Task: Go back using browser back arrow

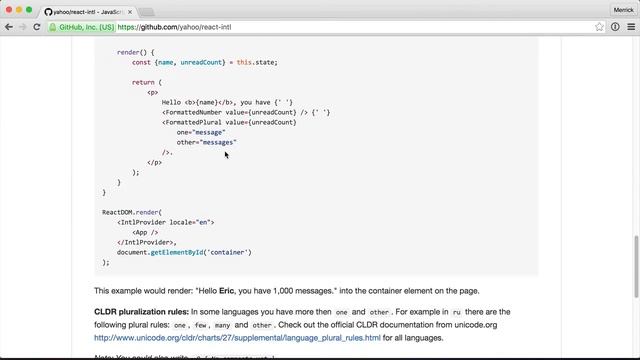Action: (9, 27)
